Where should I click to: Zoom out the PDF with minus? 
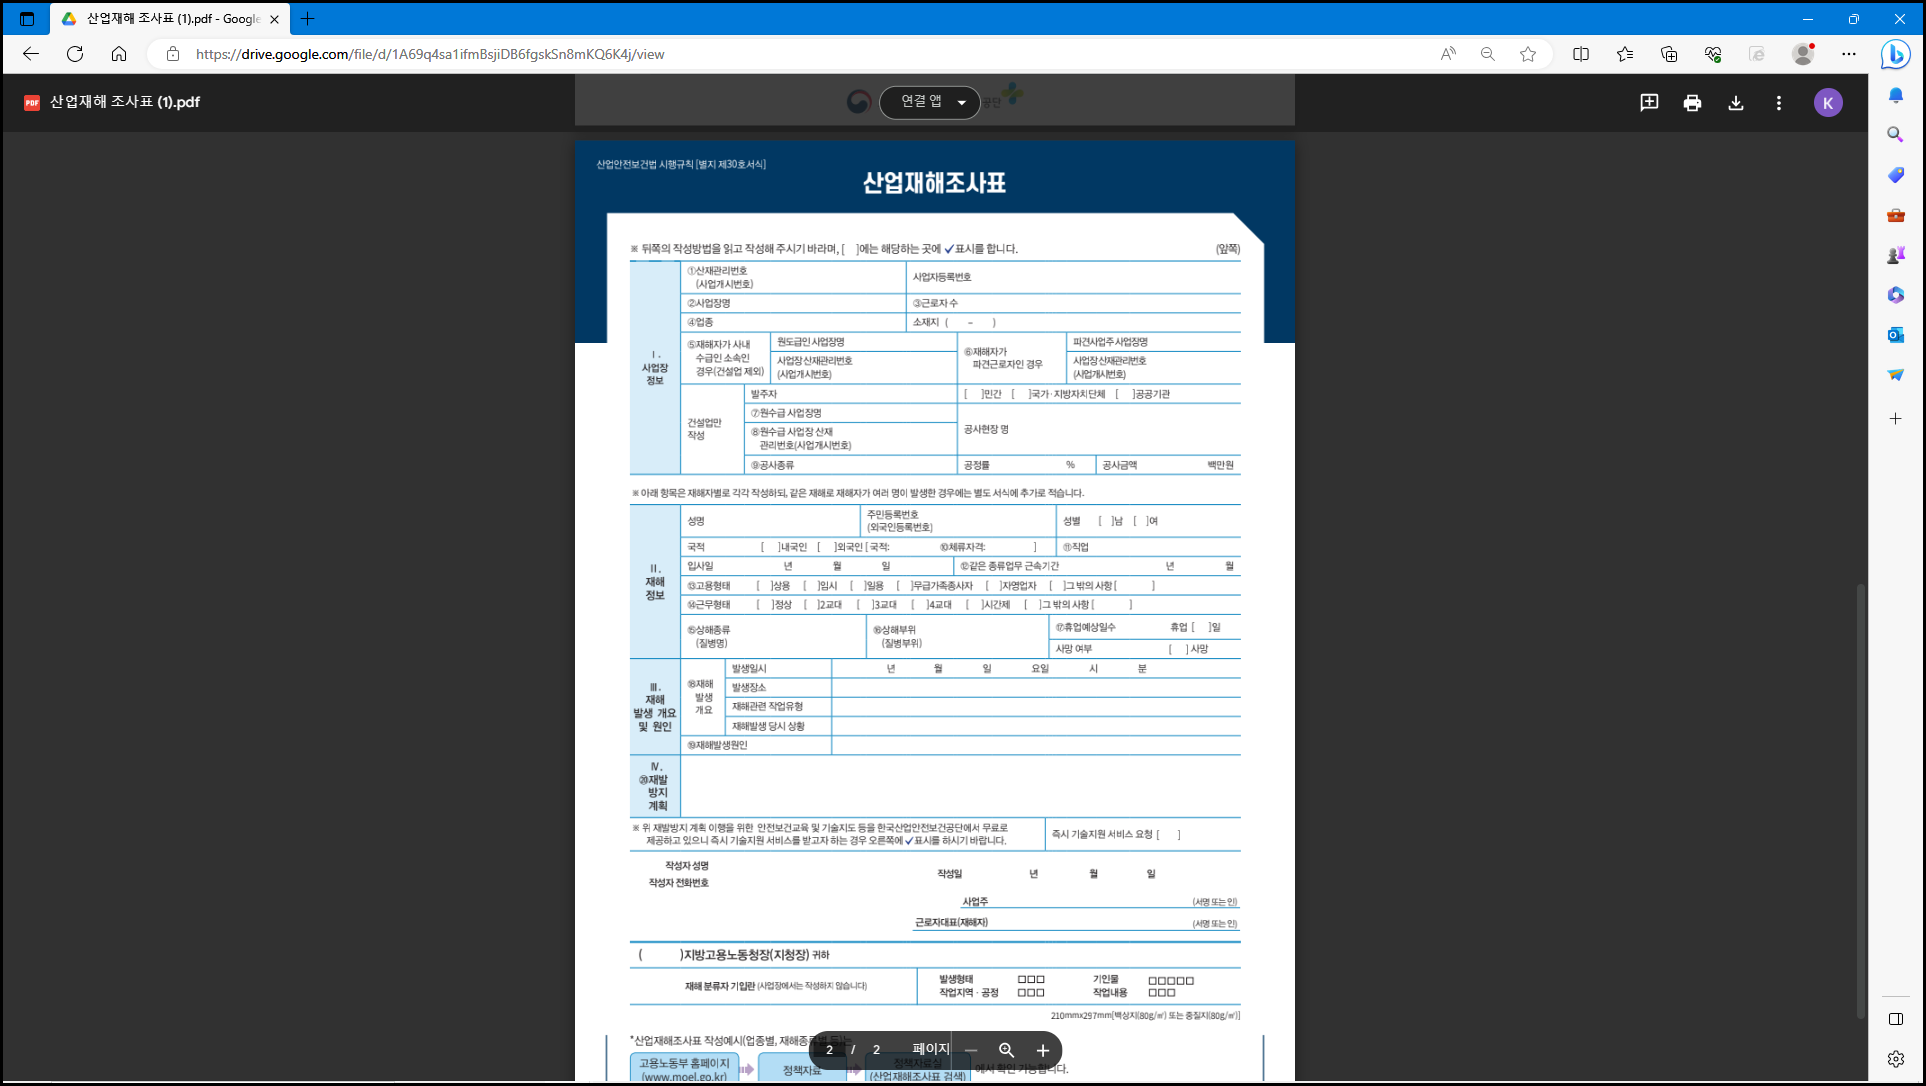(970, 1050)
